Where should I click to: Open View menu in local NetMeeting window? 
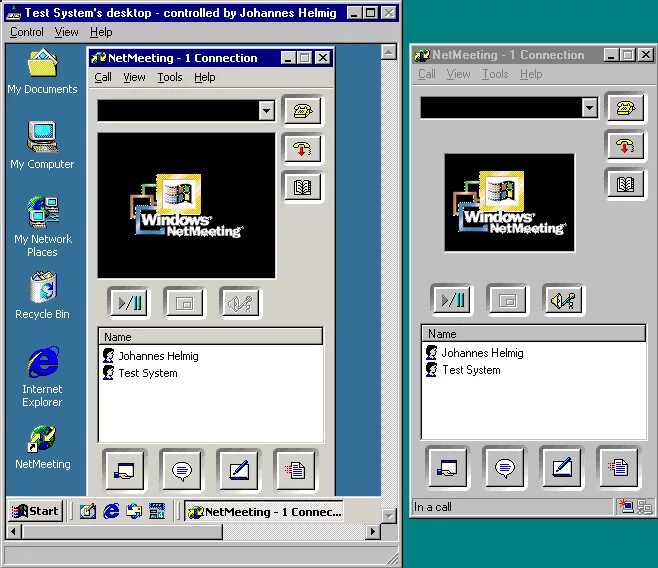click(458, 74)
